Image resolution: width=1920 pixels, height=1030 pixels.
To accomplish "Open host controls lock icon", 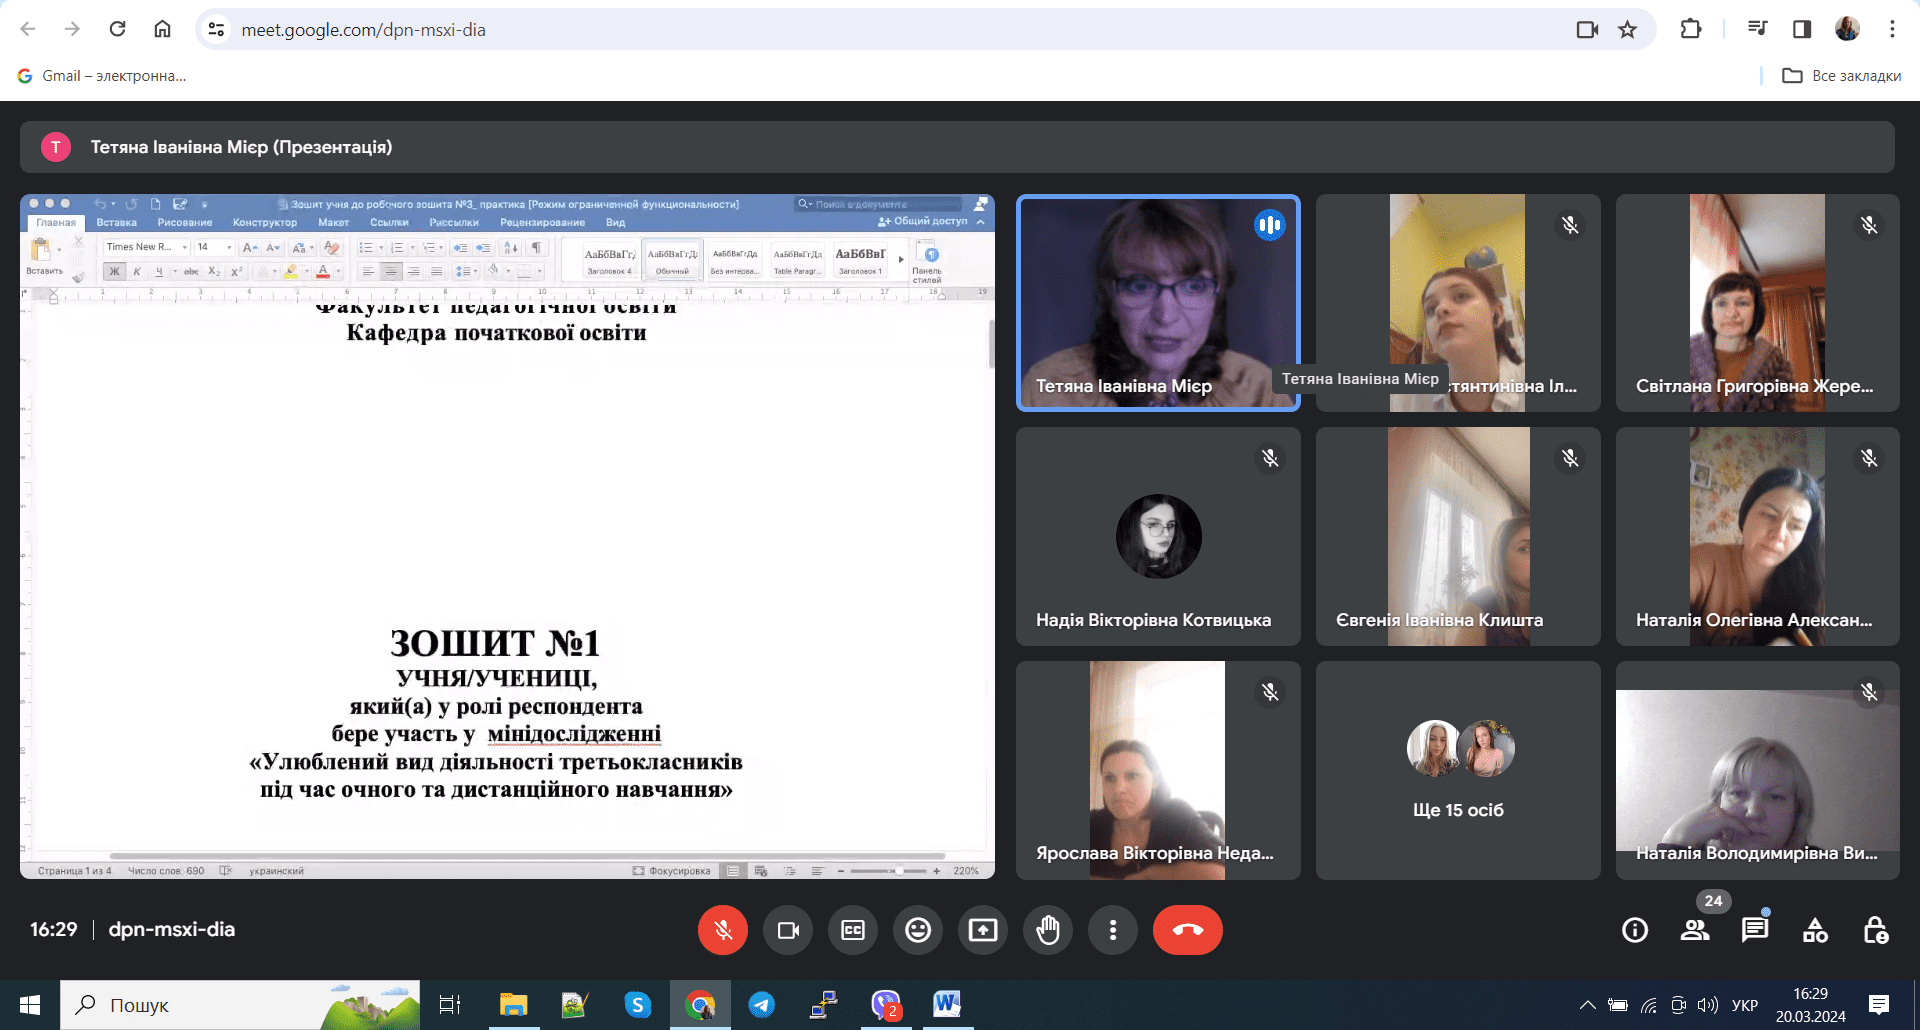I will [x=1875, y=930].
